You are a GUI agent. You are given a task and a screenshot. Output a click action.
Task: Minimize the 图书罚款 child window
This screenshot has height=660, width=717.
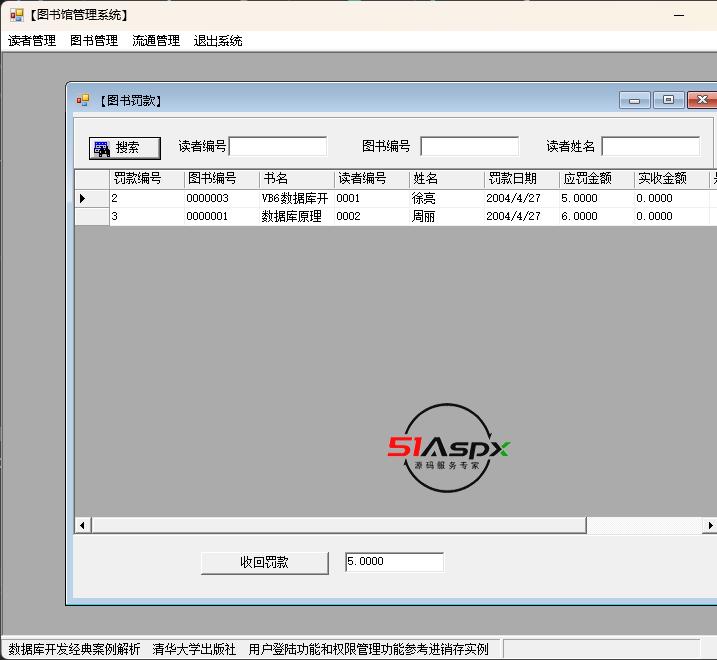point(634,100)
